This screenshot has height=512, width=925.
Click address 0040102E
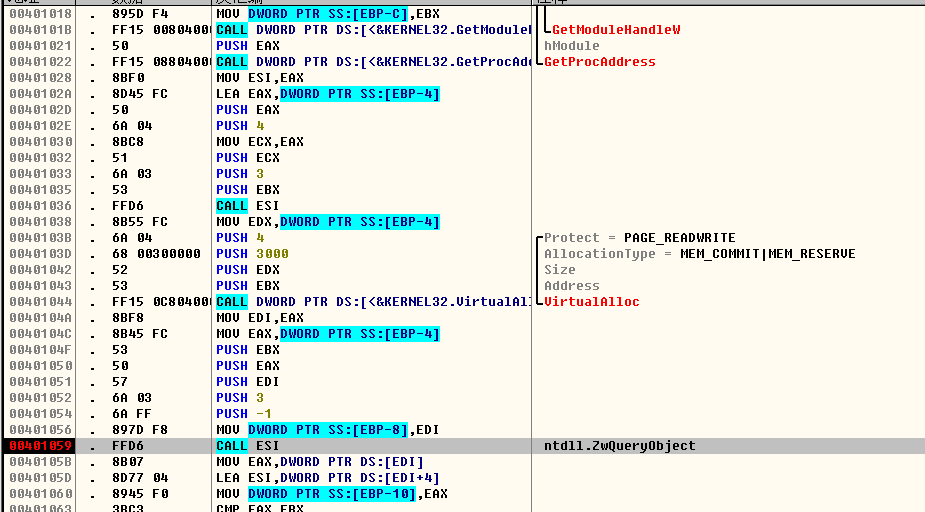(x=40, y=126)
